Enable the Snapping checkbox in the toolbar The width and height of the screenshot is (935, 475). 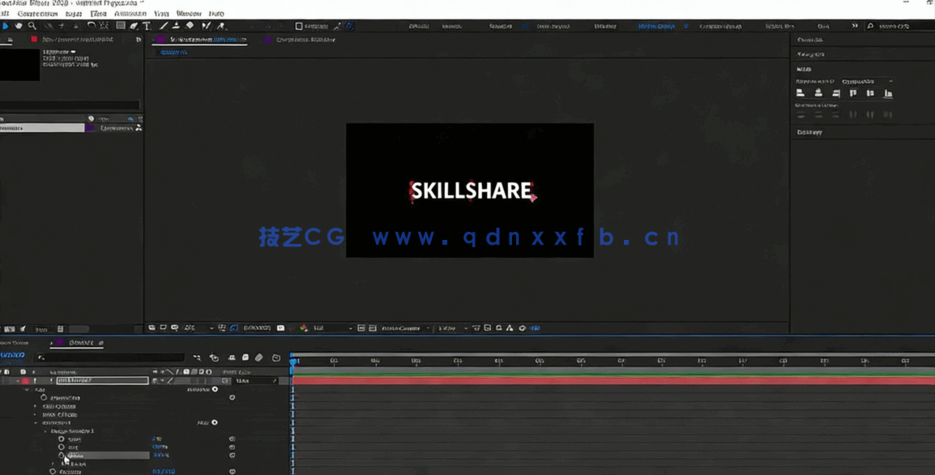click(x=299, y=27)
